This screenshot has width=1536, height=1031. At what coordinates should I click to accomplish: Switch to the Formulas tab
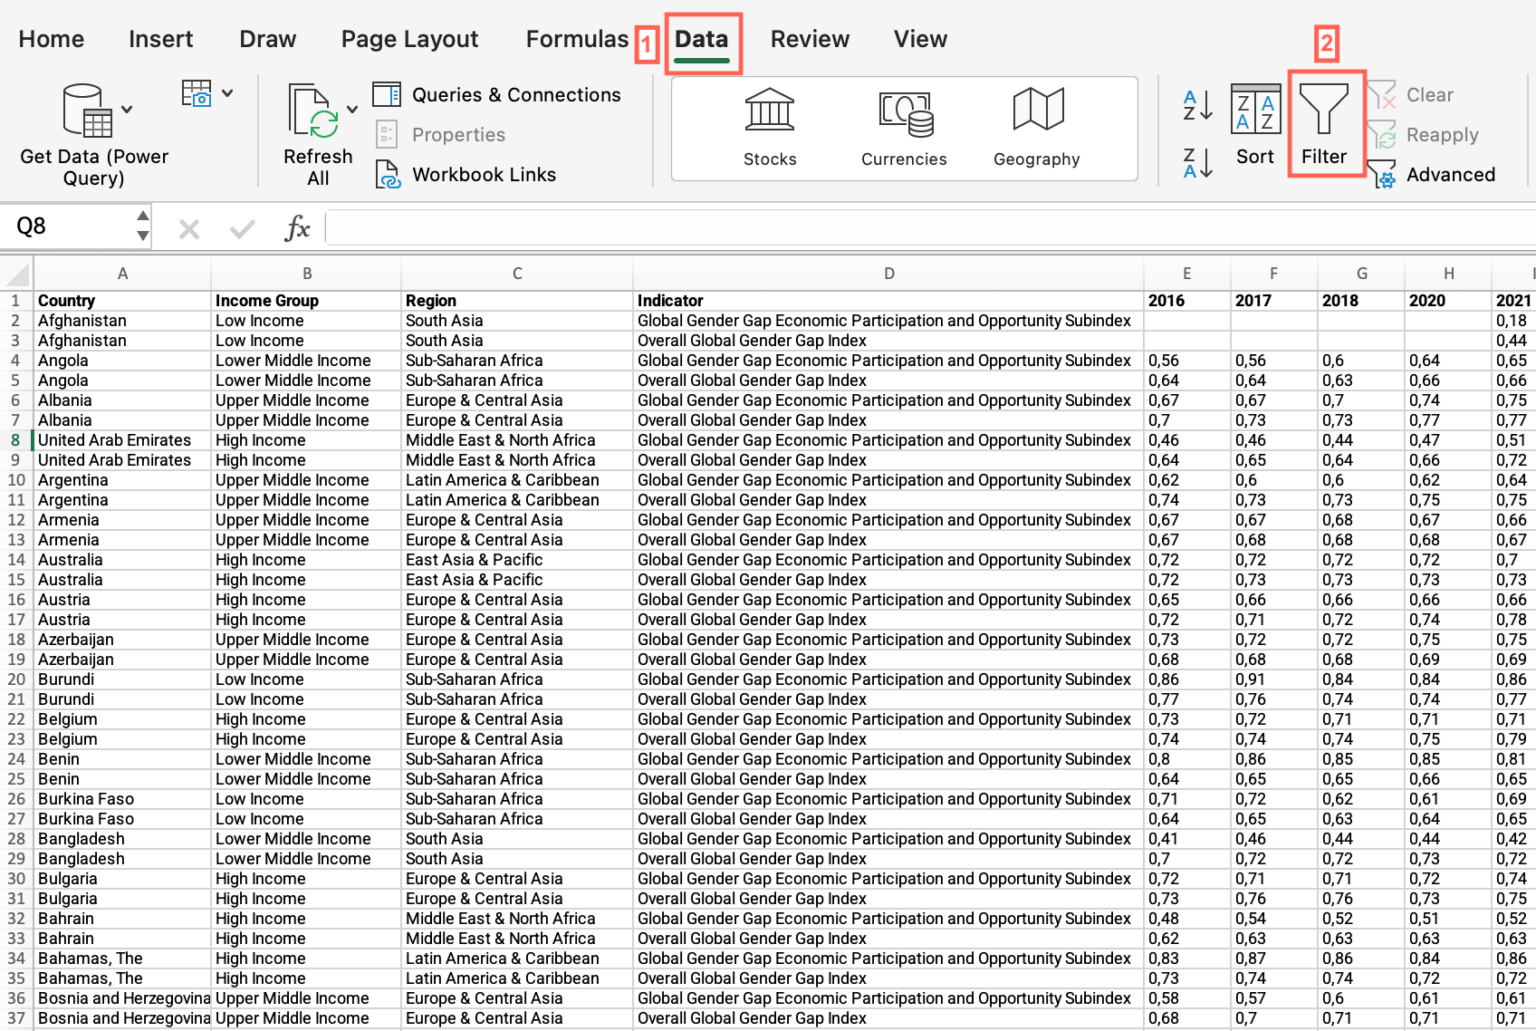coord(578,39)
